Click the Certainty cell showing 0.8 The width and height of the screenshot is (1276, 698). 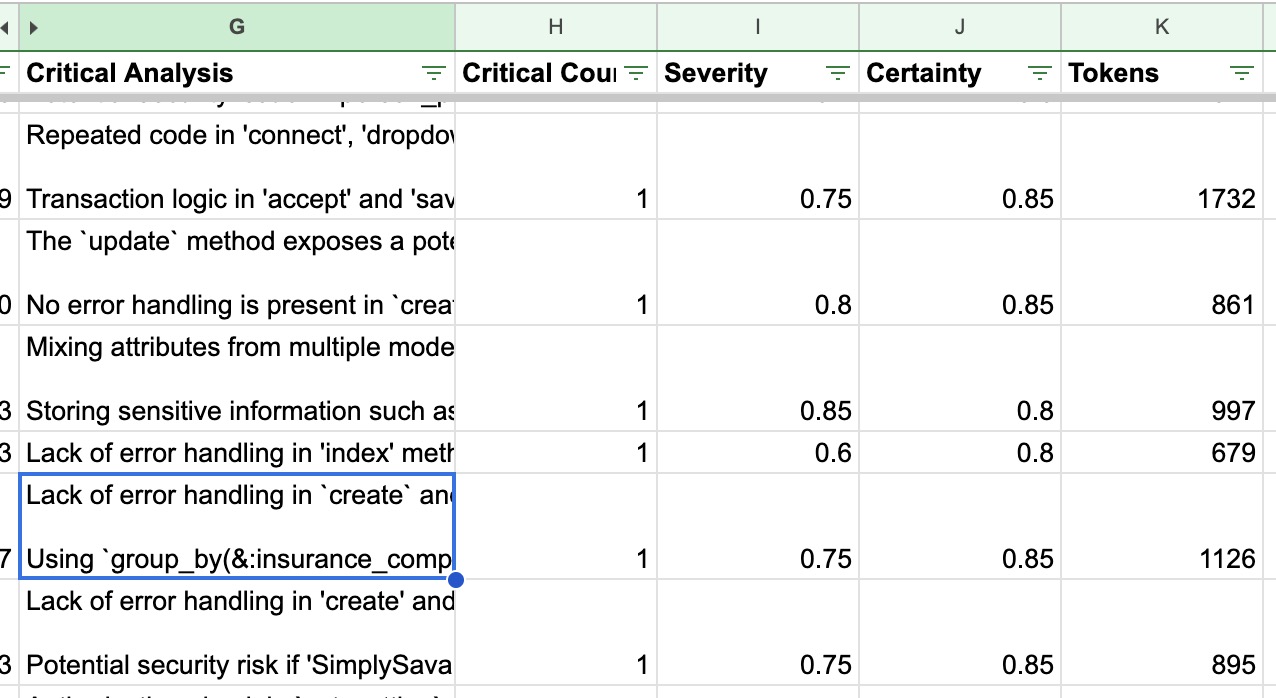click(x=959, y=452)
